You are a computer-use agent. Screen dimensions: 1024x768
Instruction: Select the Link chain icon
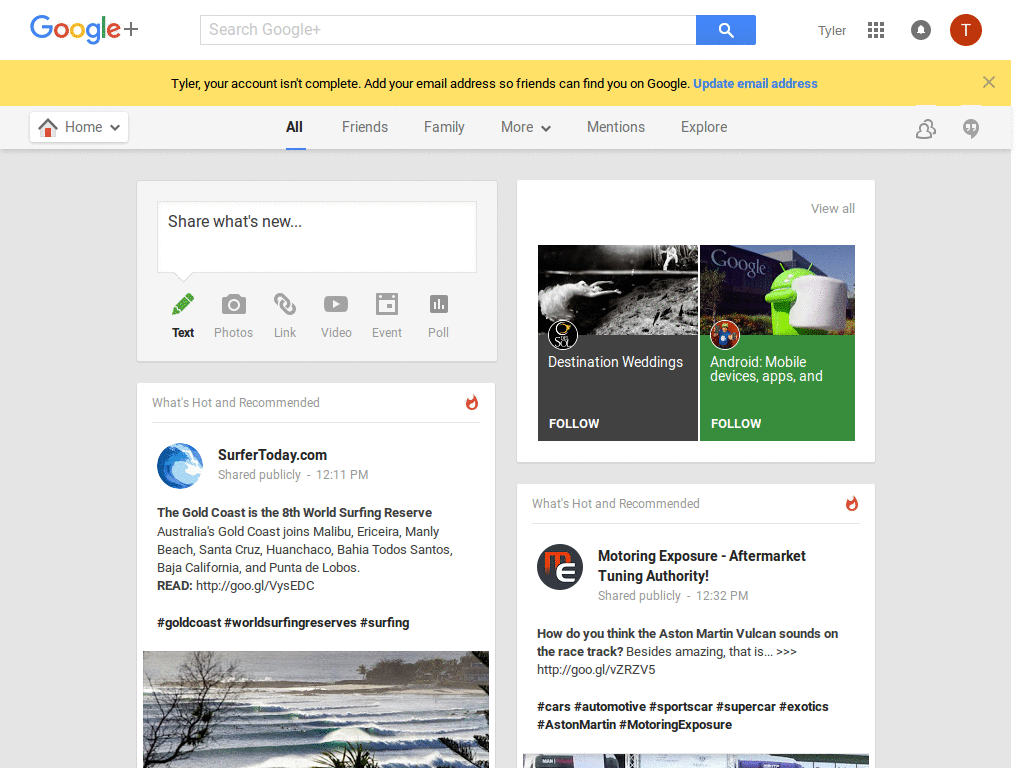tap(285, 304)
